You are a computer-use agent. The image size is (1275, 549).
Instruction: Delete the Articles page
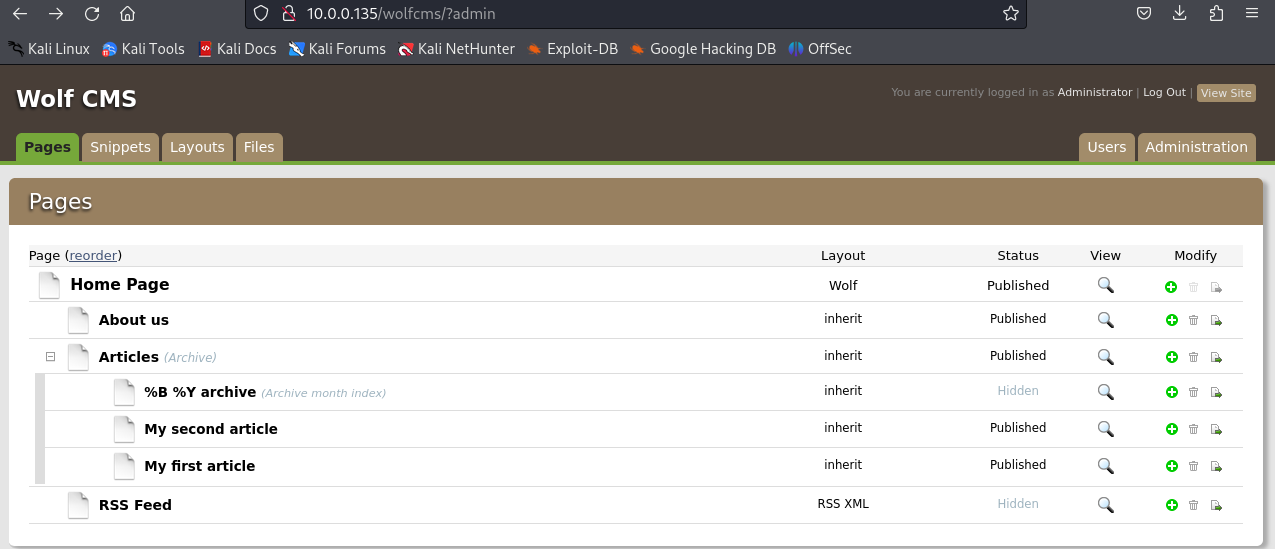(1193, 357)
